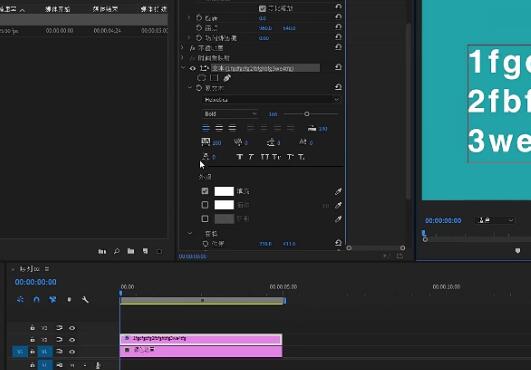531x370 pixels.
Task: Toggle A1 audio track target
Action: pos(45,365)
